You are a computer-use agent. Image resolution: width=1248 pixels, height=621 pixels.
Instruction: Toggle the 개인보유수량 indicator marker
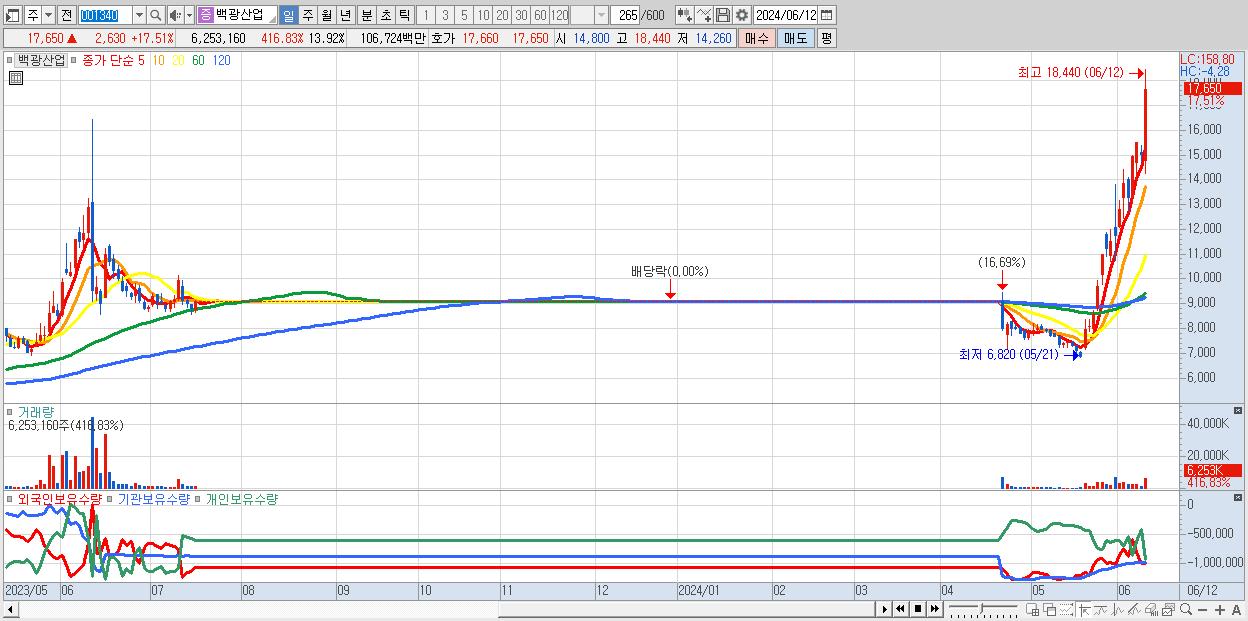click(199, 498)
